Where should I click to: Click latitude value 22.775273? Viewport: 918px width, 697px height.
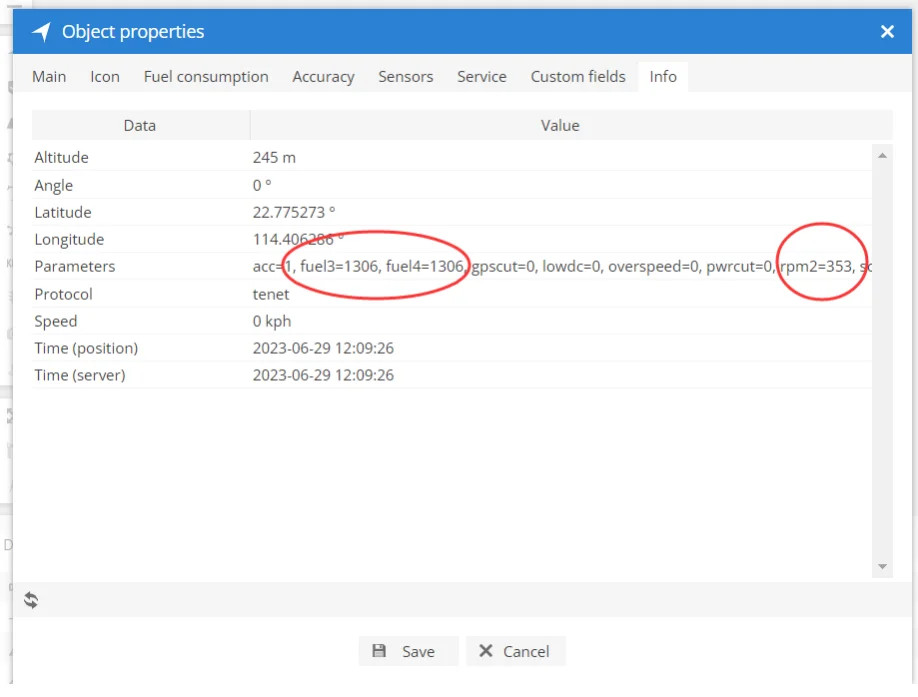pos(293,212)
